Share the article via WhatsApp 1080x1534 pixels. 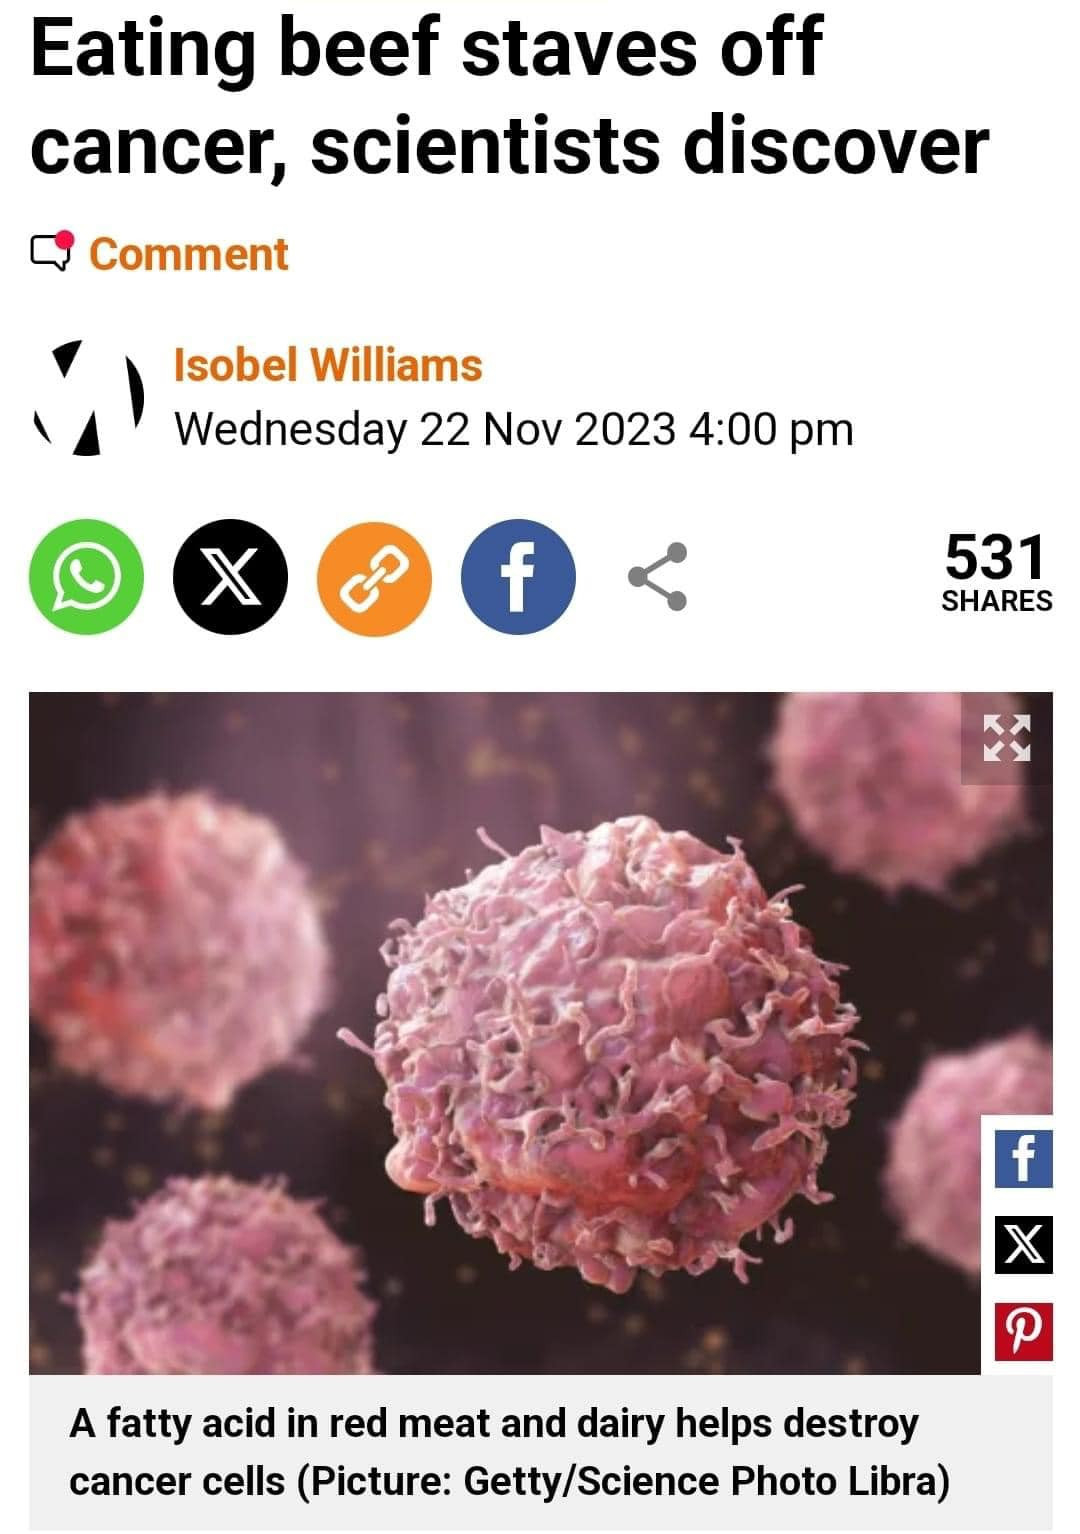click(x=86, y=577)
